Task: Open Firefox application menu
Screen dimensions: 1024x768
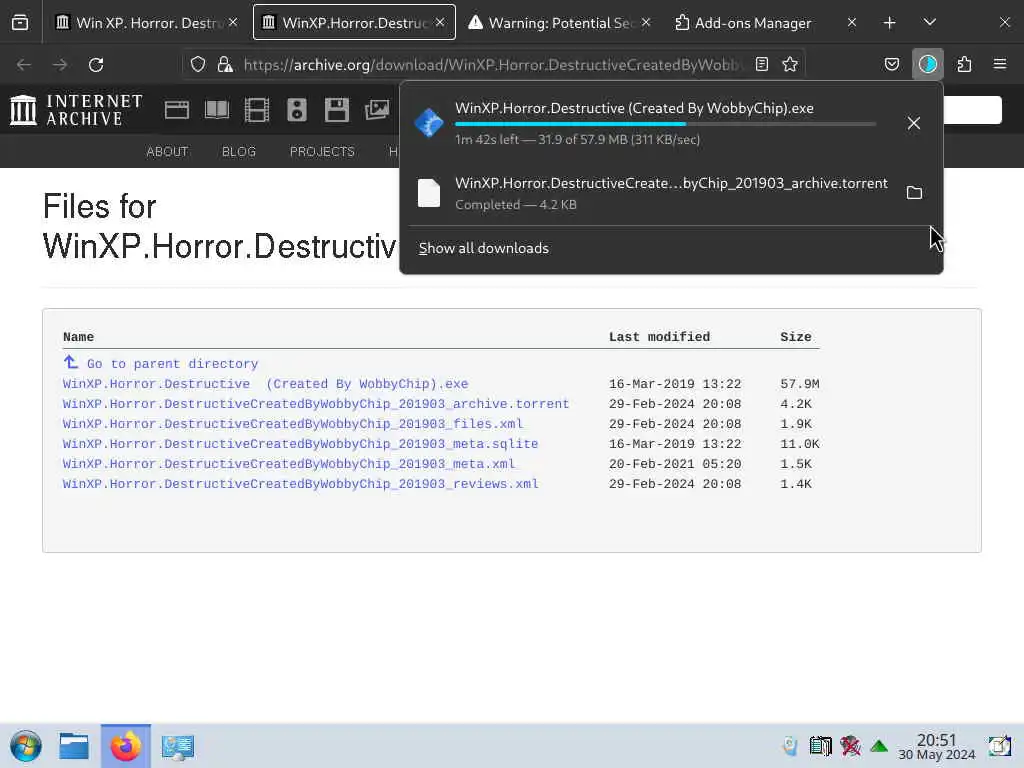Action: (1000, 64)
